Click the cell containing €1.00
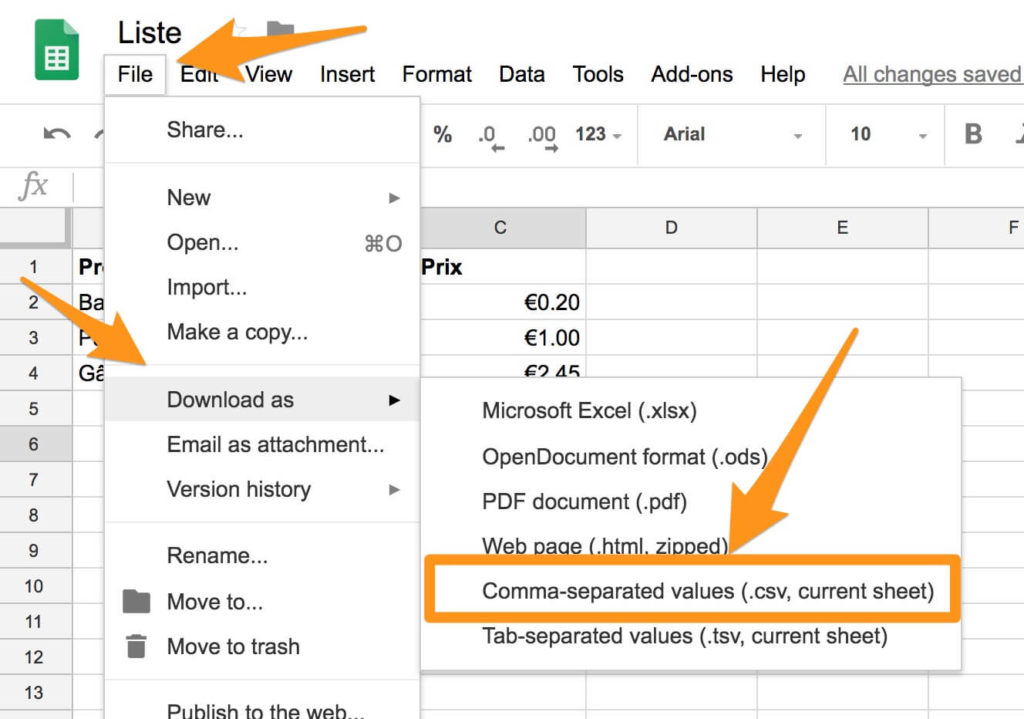The width and height of the screenshot is (1024, 719). (x=502, y=338)
